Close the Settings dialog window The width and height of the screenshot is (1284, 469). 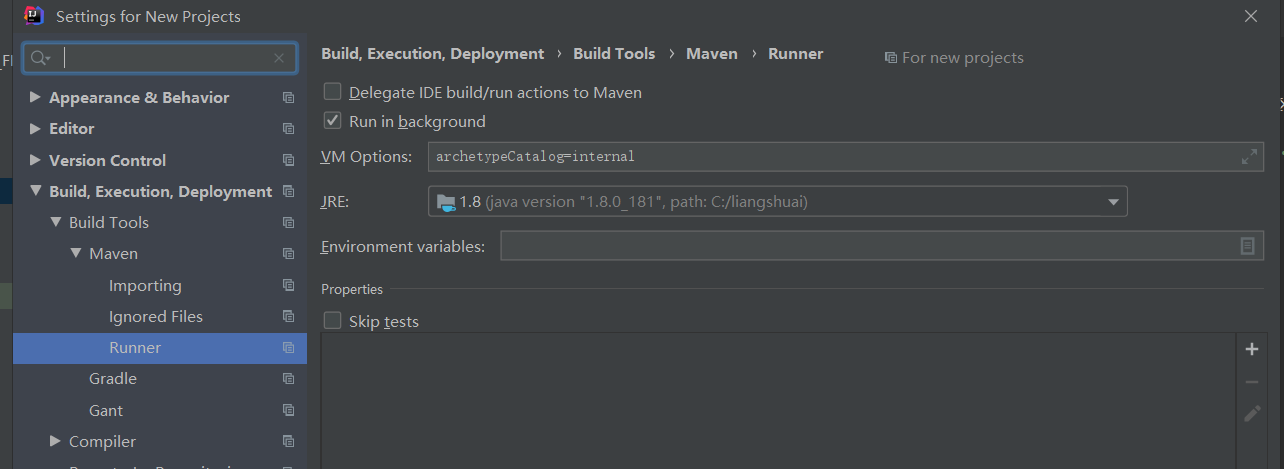(x=1251, y=16)
